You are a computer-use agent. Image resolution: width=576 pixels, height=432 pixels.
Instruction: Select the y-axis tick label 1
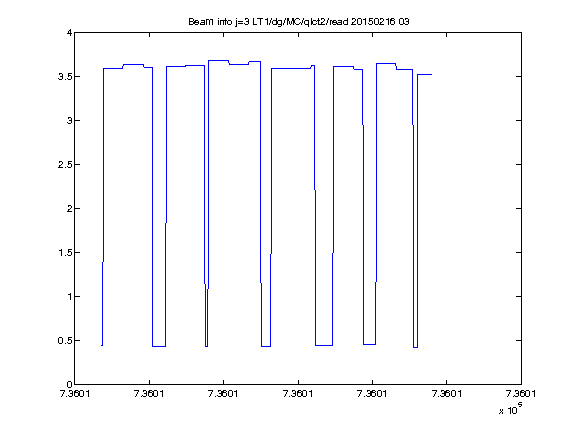pos(70,296)
